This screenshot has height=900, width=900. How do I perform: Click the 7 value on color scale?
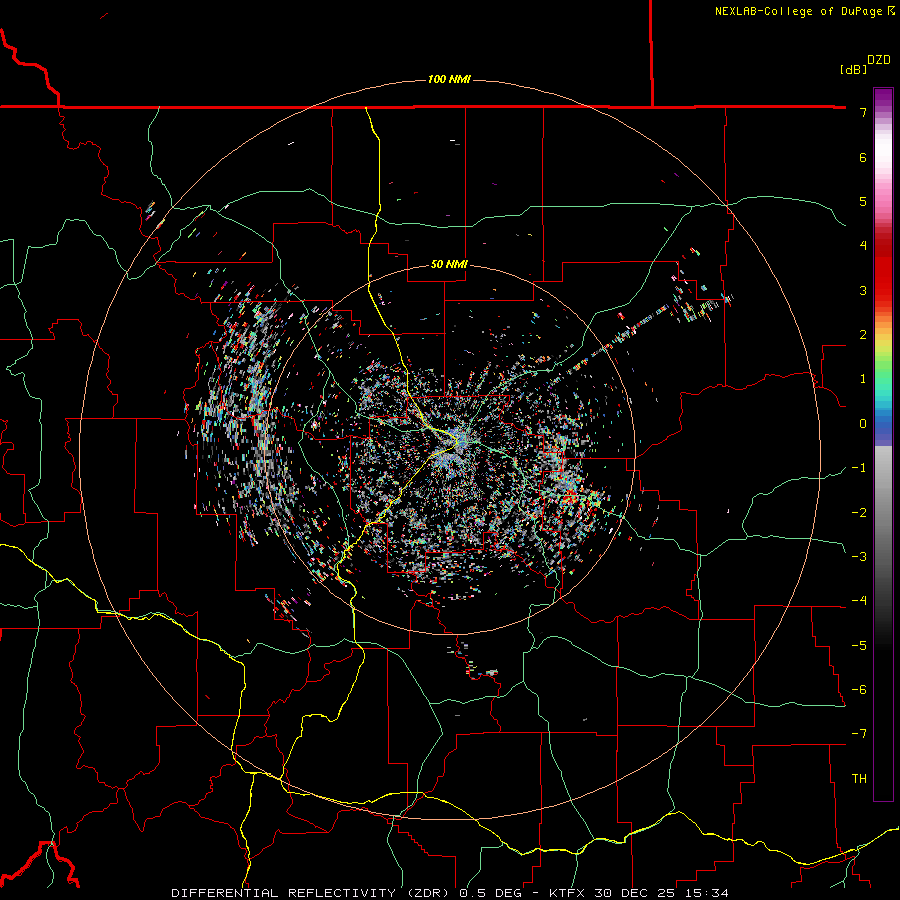pyautogui.click(x=863, y=112)
